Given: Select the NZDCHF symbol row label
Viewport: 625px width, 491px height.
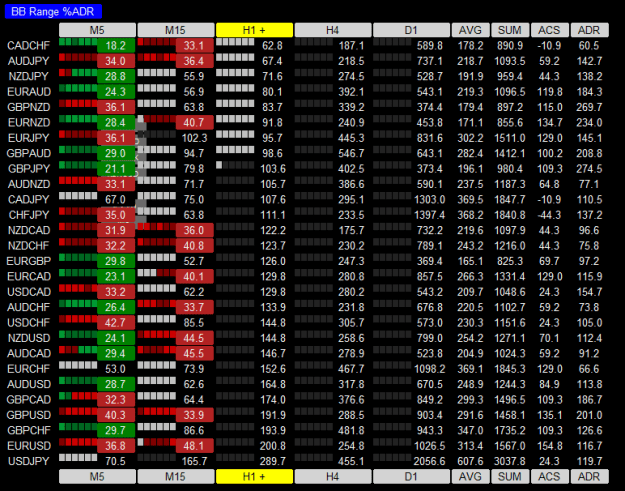Looking at the screenshot, I should pos(29,246).
